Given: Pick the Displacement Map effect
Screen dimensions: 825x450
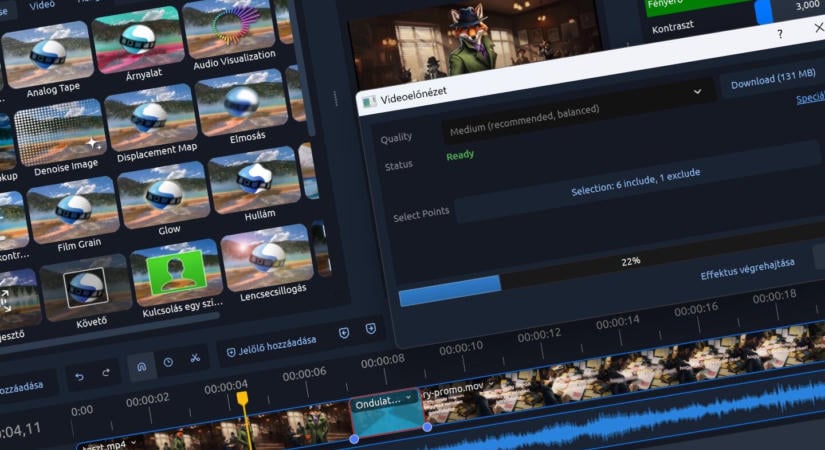Looking at the screenshot, I should pyautogui.click(x=150, y=117).
